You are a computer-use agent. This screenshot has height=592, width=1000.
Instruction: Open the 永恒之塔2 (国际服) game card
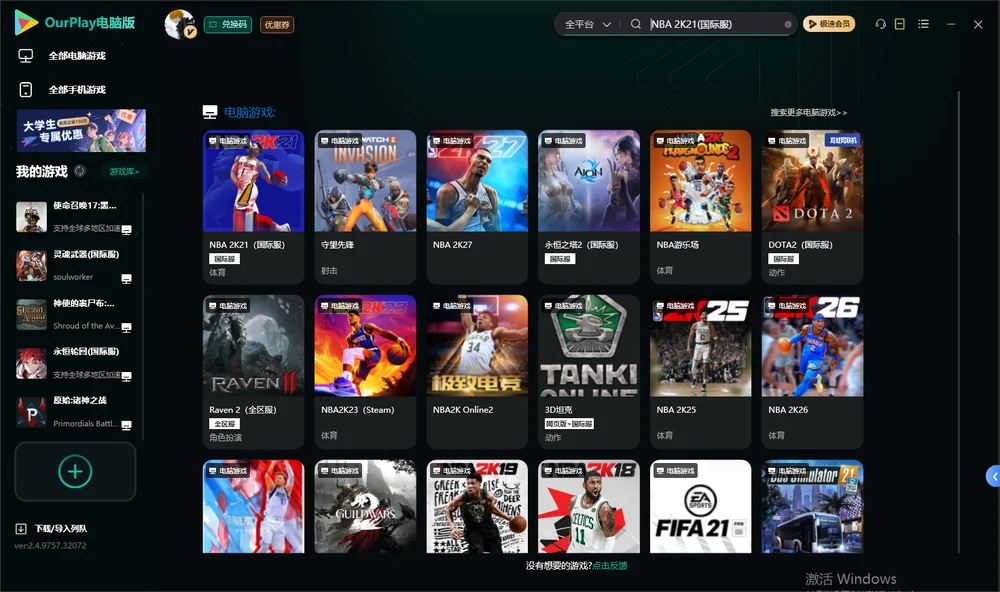(x=589, y=207)
